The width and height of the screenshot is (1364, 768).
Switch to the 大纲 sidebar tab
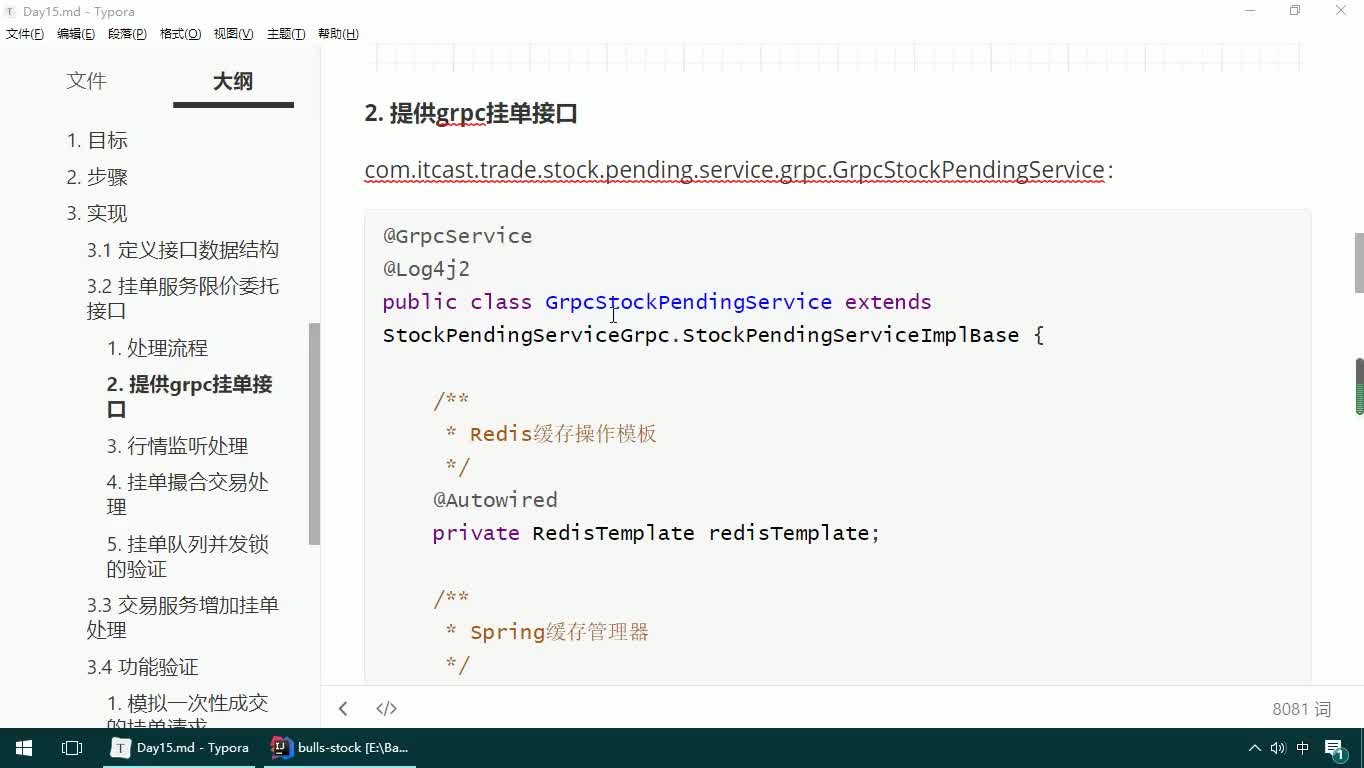pyautogui.click(x=233, y=81)
